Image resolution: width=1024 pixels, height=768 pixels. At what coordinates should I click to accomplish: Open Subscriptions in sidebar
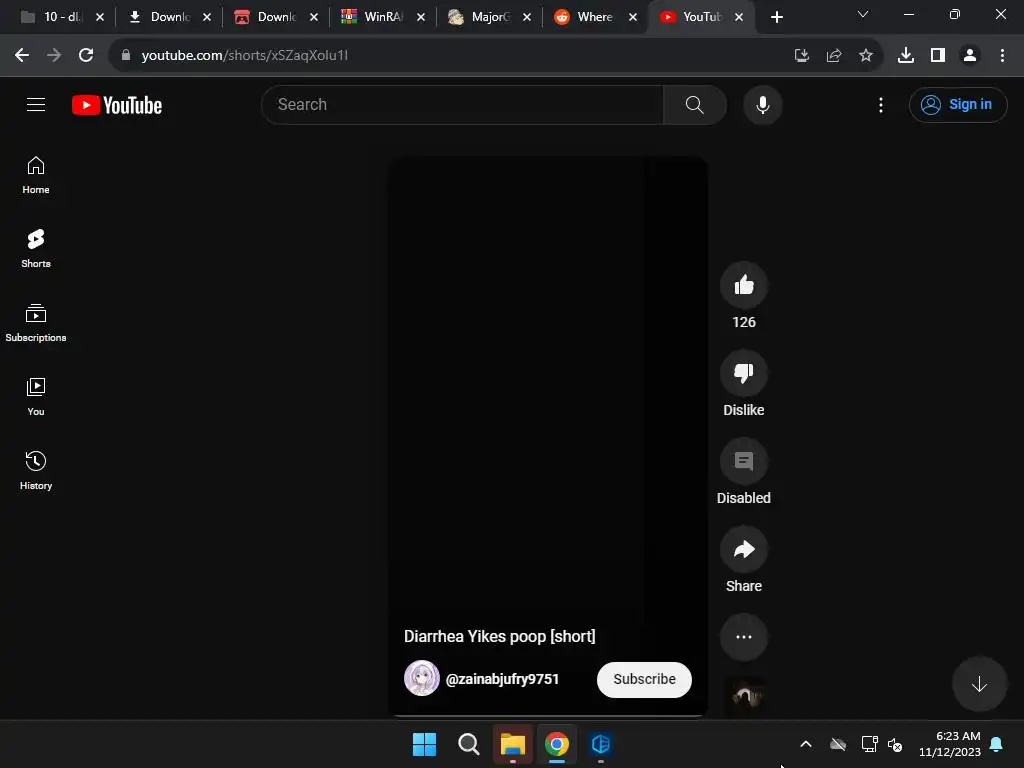(x=36, y=323)
